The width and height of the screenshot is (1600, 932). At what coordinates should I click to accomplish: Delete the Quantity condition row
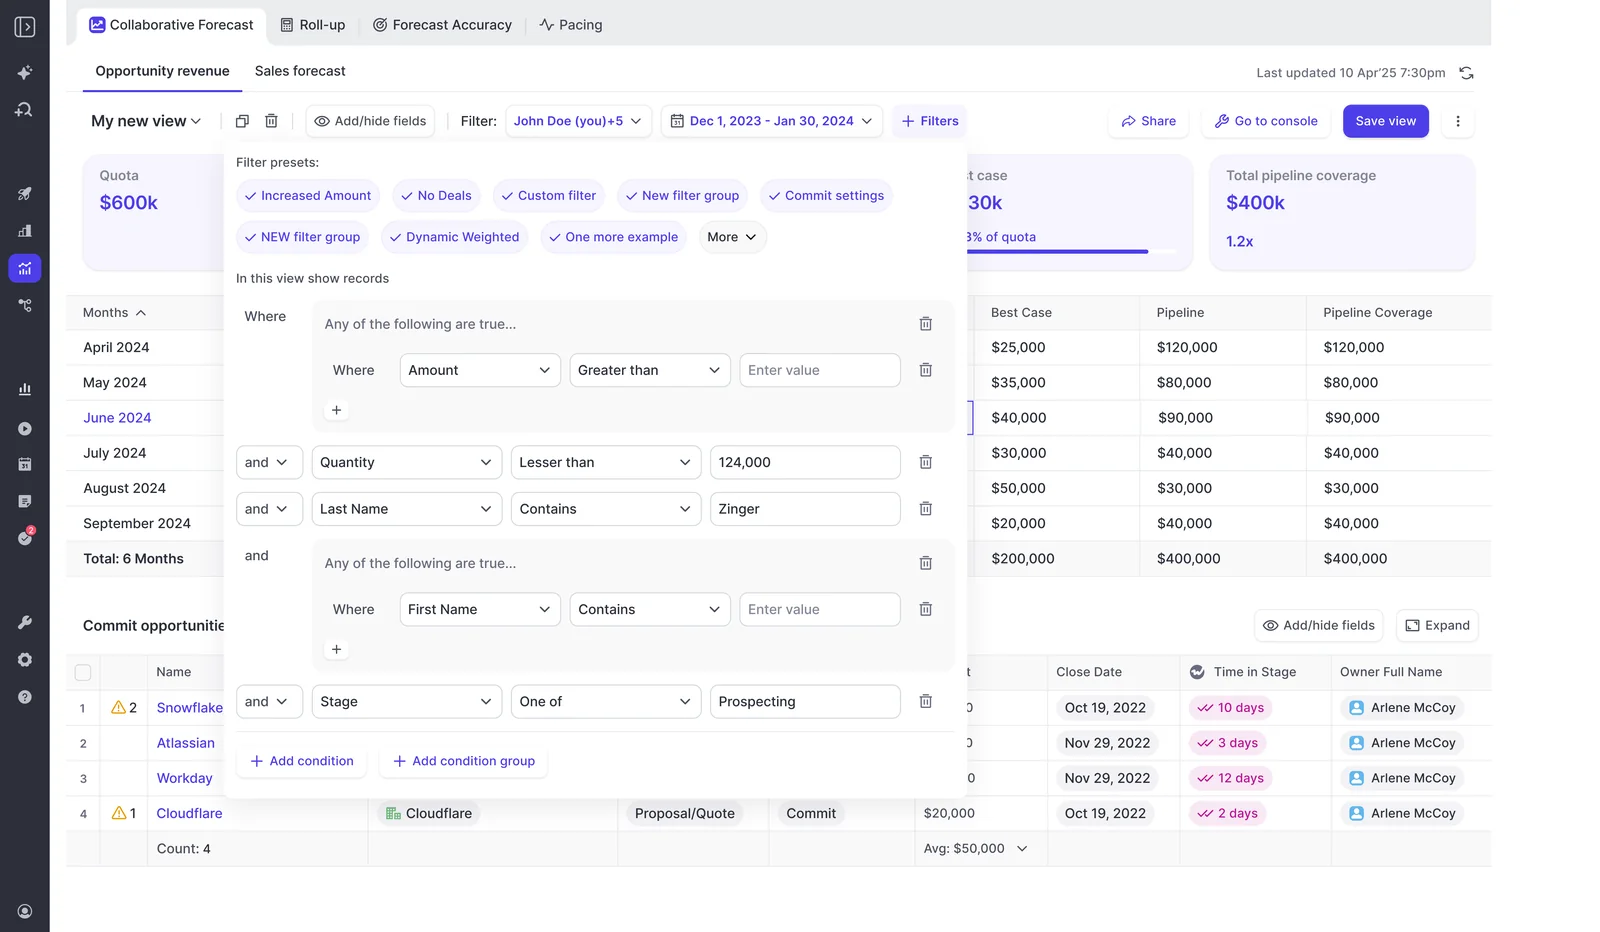pyautogui.click(x=926, y=462)
